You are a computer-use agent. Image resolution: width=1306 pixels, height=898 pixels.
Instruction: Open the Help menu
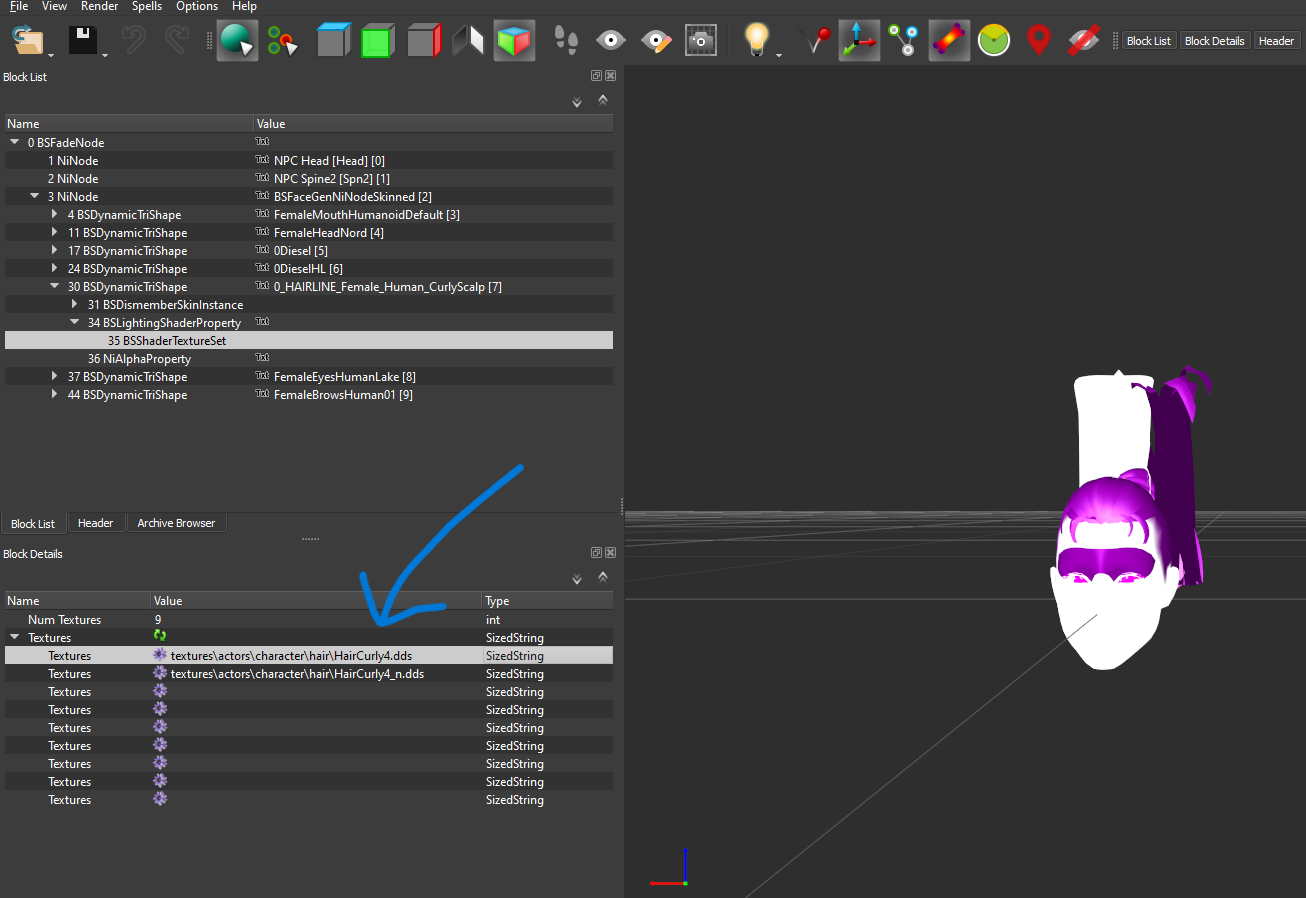(244, 6)
